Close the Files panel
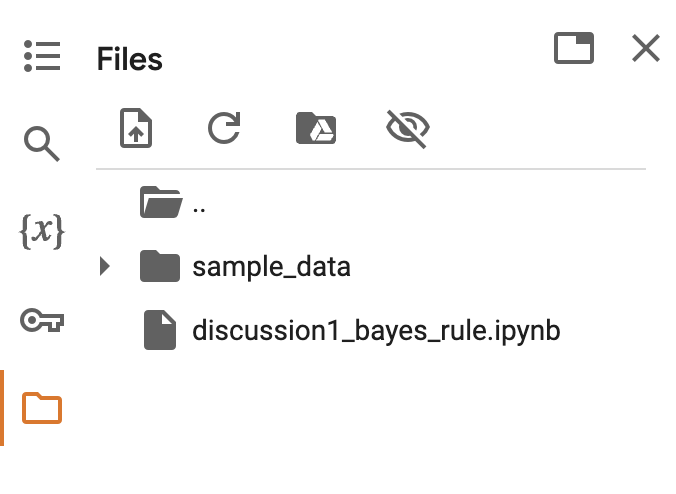The width and height of the screenshot is (676, 494). coord(646,48)
